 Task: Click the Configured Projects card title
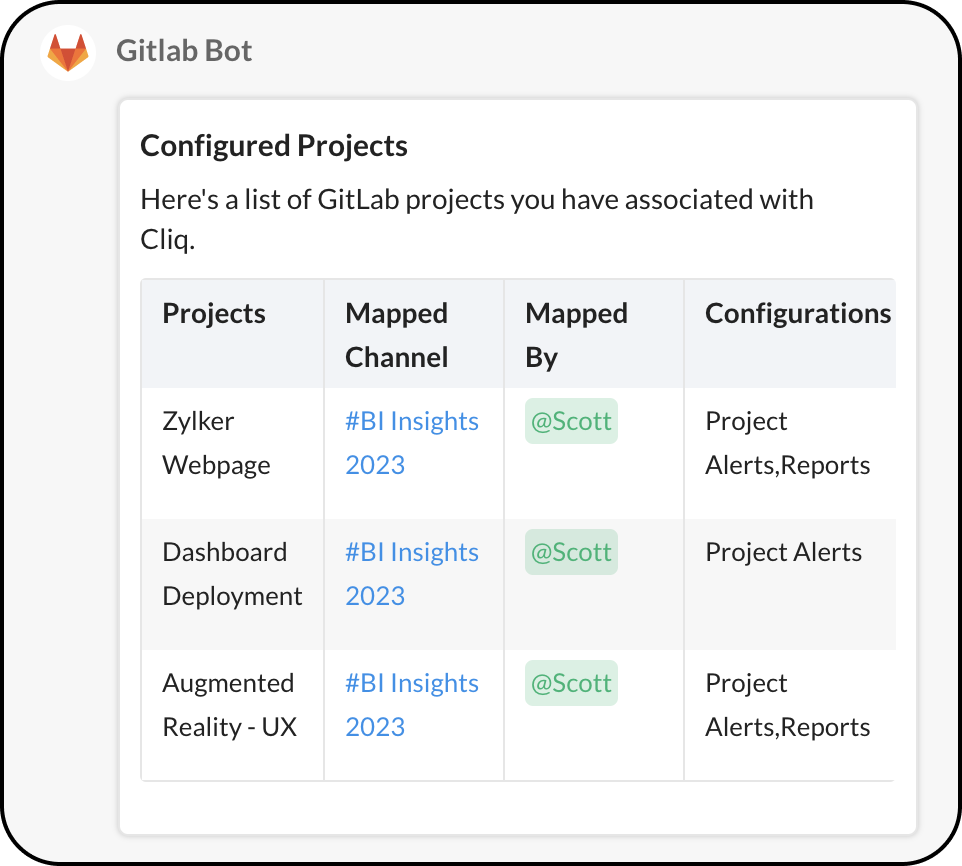pyautogui.click(x=274, y=146)
